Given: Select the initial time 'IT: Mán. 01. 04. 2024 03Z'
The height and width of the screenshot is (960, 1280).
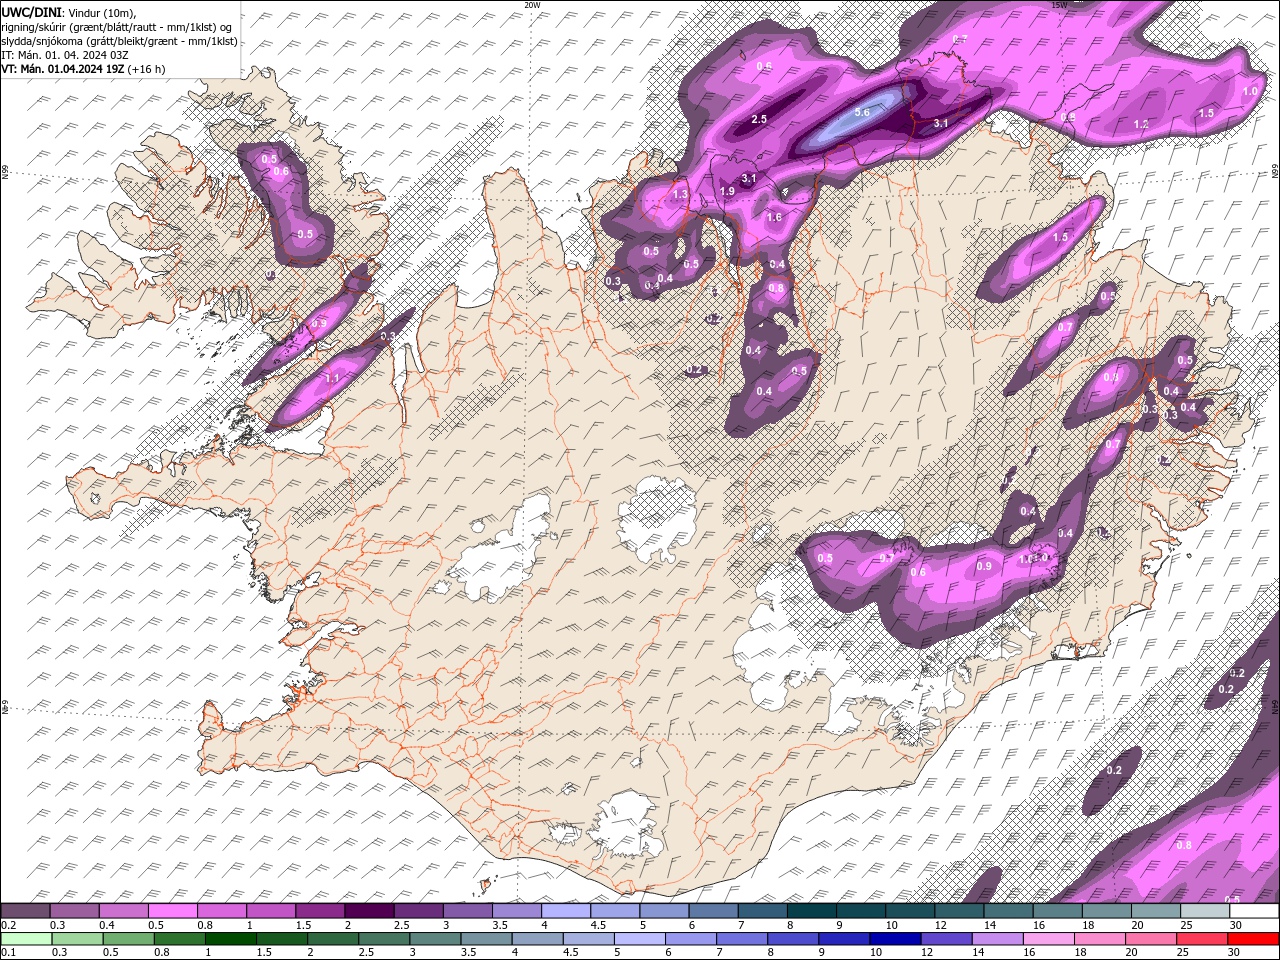Looking at the screenshot, I should [x=65, y=55].
